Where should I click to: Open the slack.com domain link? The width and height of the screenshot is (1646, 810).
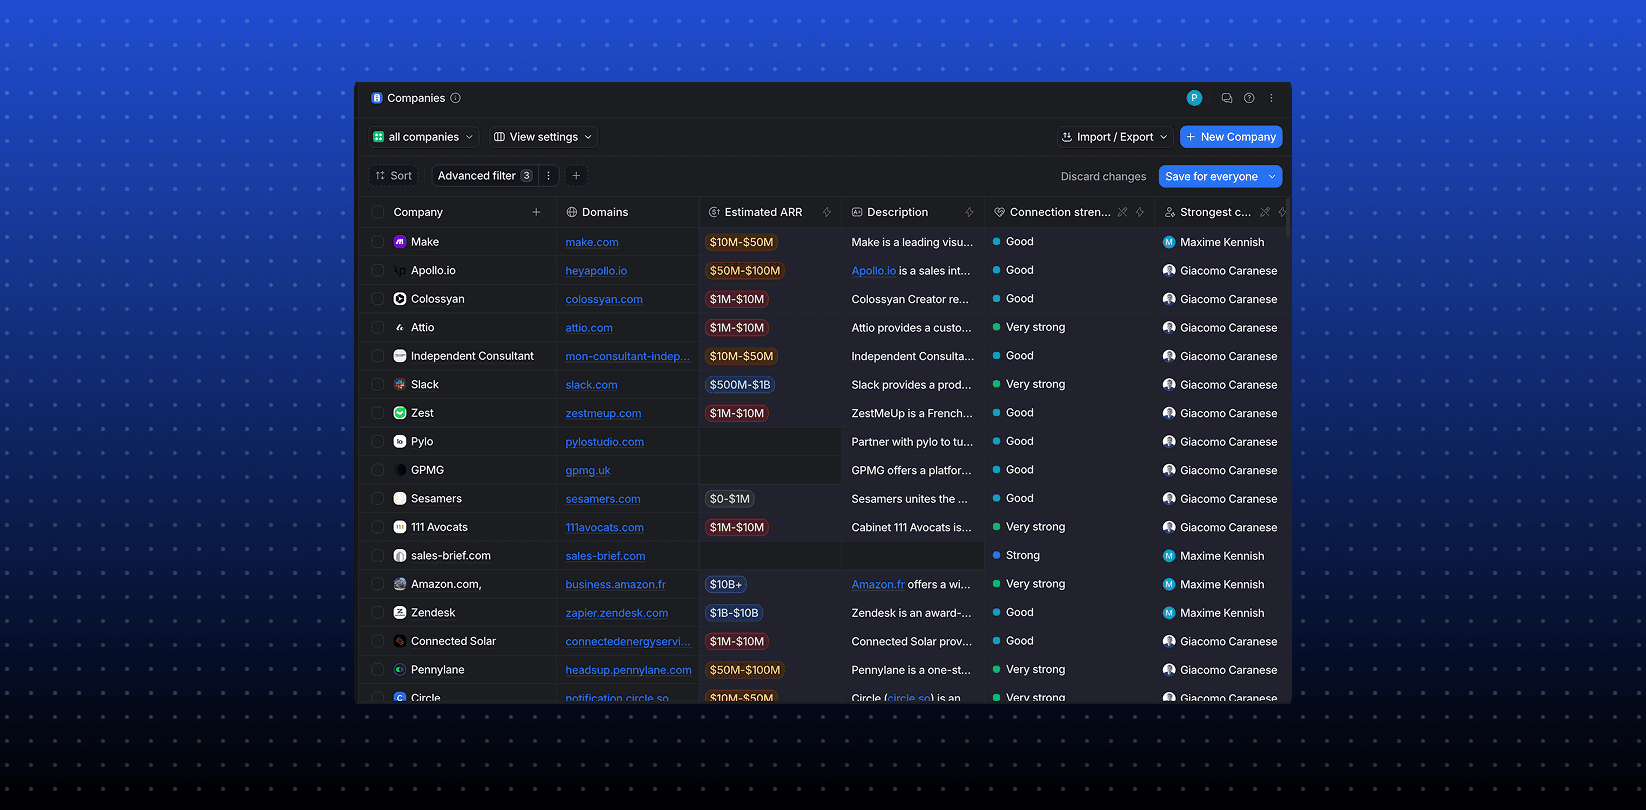[591, 385]
